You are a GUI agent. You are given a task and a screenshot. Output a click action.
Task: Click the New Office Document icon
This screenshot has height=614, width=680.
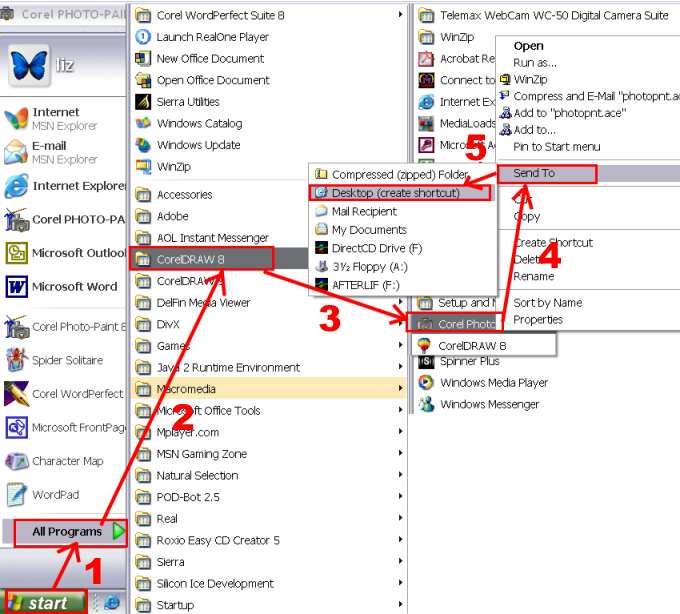coord(143,59)
